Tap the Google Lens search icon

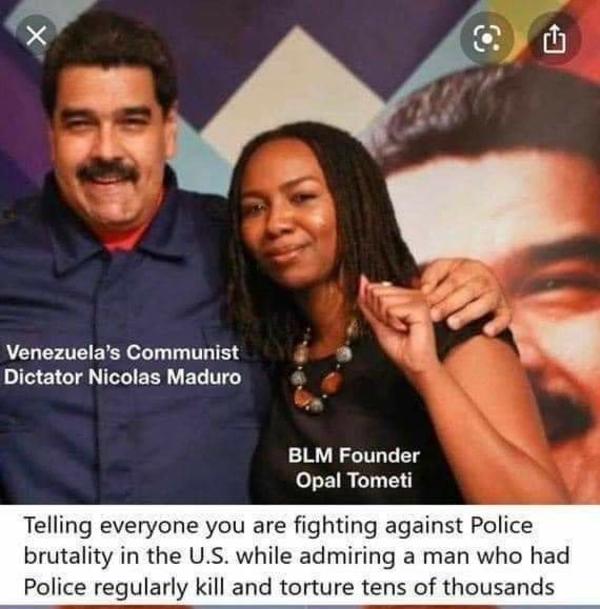click(487, 38)
